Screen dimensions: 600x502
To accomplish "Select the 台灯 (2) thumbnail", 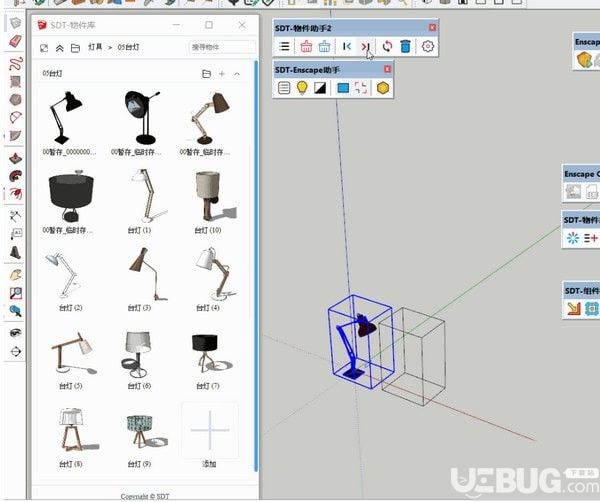I will 64,273.
